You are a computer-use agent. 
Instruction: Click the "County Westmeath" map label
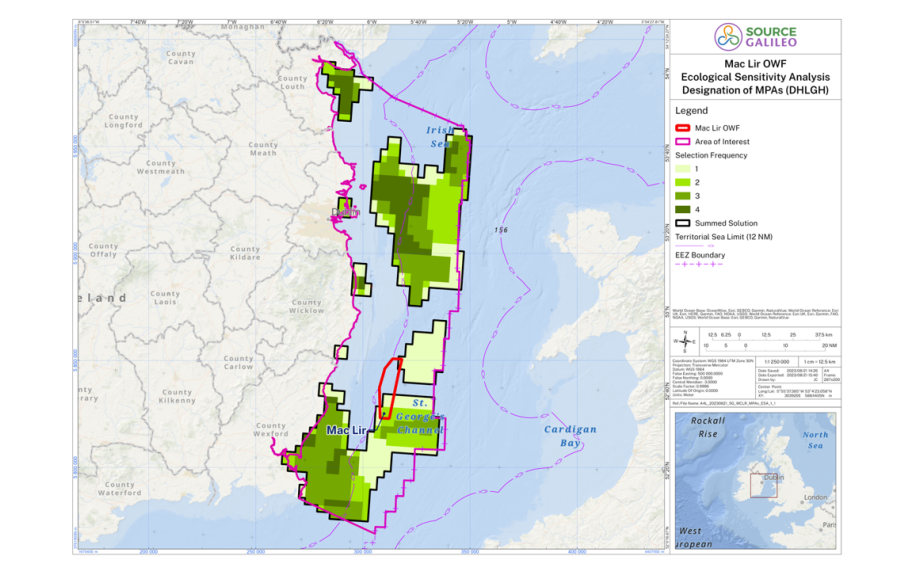[x=161, y=167]
